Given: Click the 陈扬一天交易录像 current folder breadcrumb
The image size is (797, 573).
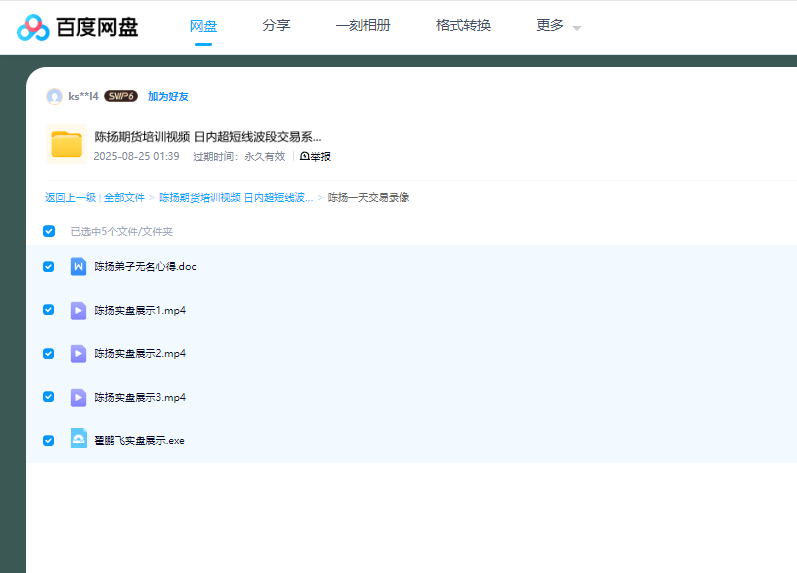Looking at the screenshot, I should pyautogui.click(x=369, y=197).
